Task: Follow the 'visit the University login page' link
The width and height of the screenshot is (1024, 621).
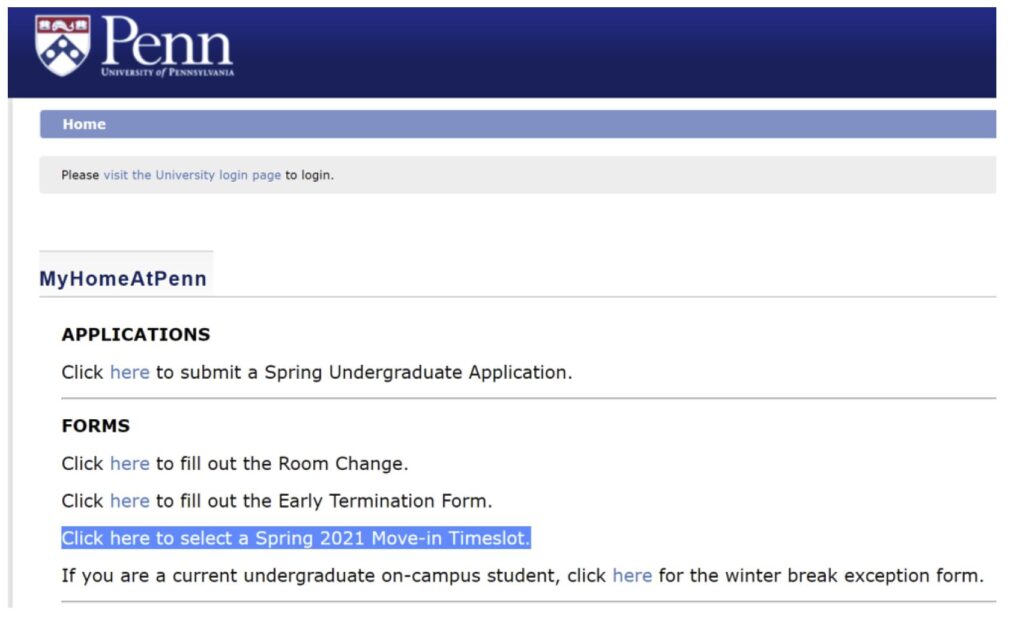Action: point(192,175)
